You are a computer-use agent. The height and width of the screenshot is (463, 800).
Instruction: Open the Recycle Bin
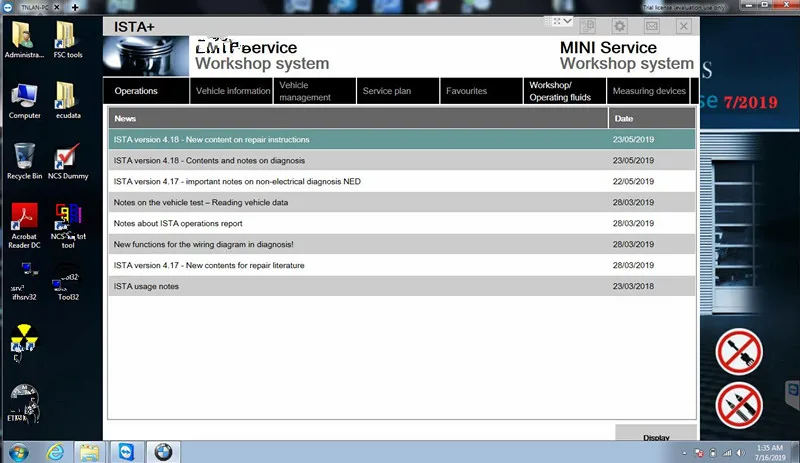click(24, 161)
